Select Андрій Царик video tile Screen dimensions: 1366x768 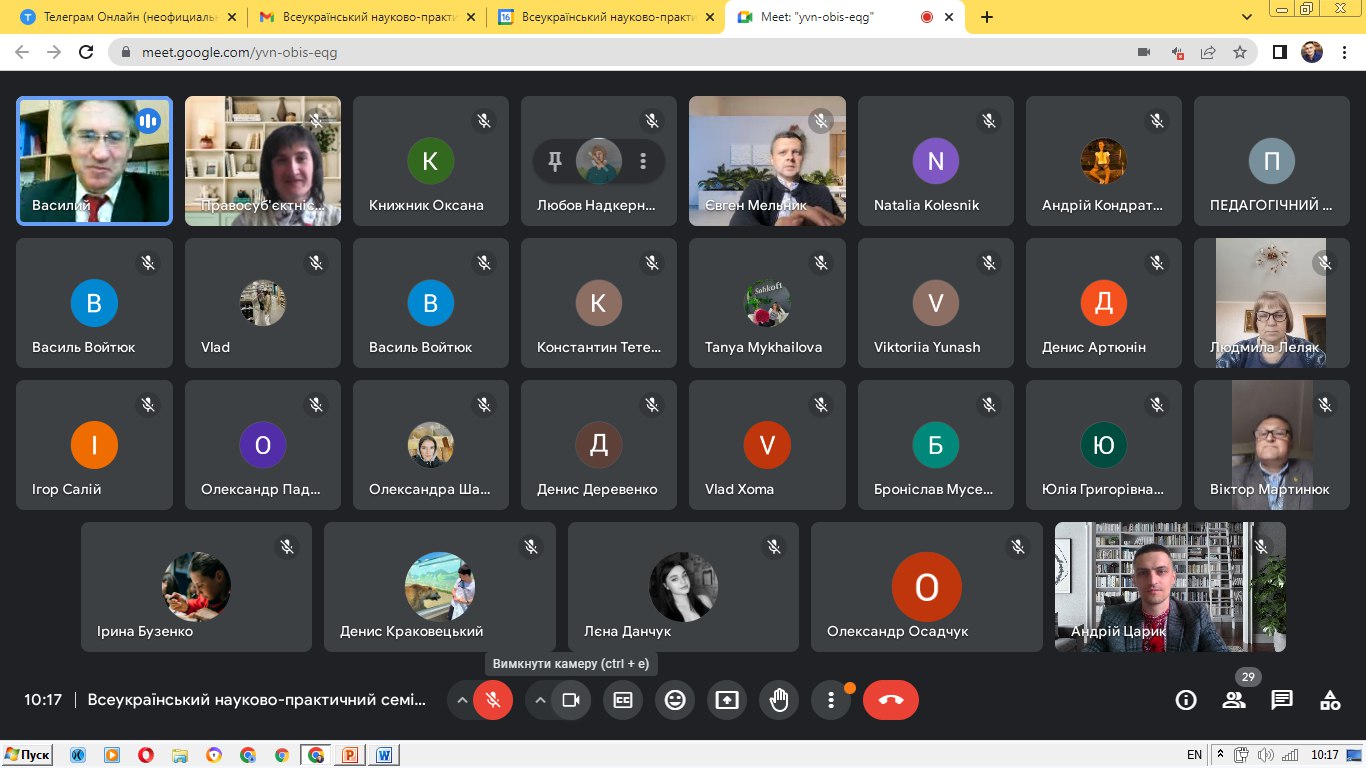coord(1170,586)
